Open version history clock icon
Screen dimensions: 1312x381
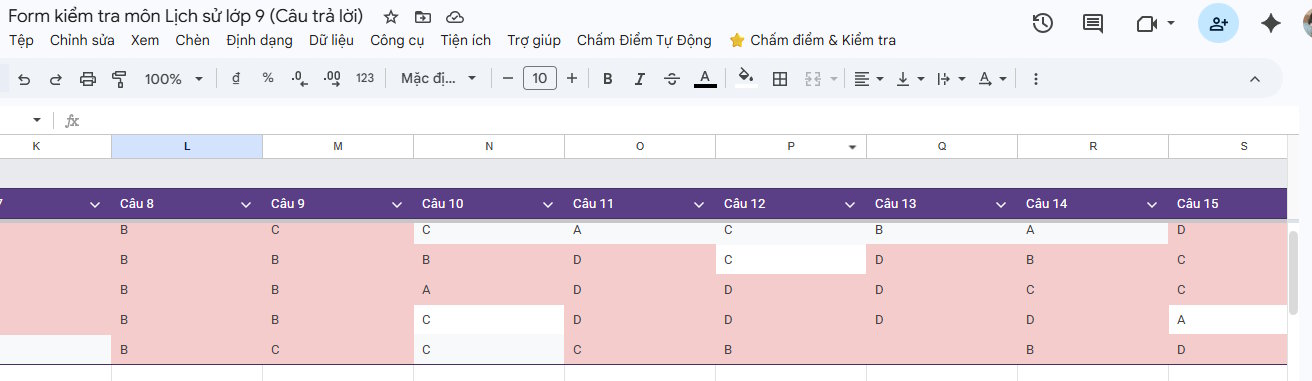coord(1042,23)
